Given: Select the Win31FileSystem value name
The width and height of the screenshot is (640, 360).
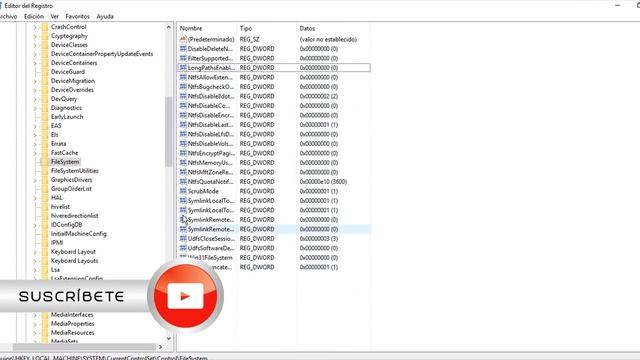Looking at the screenshot, I should 210,258.
